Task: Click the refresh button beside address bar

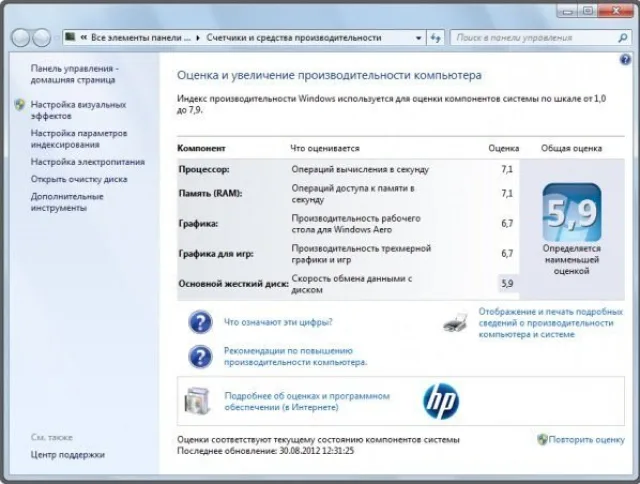Action: click(436, 38)
